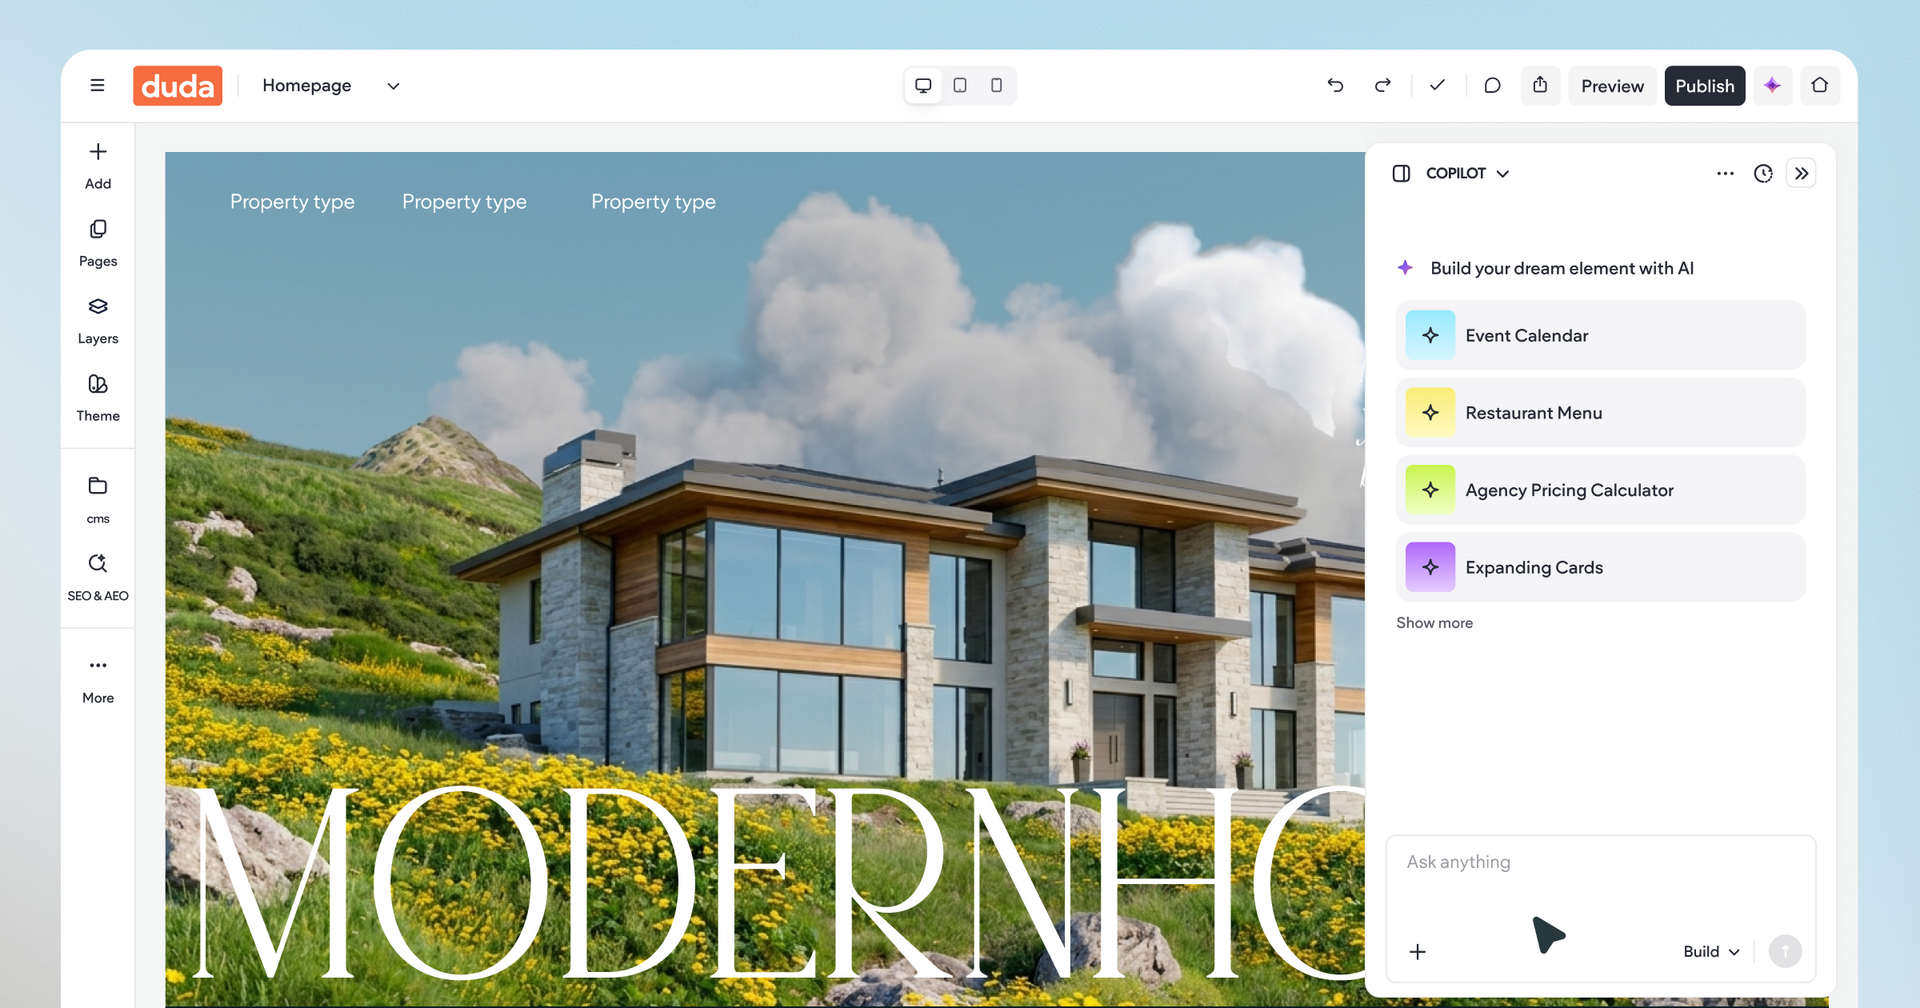The image size is (1920, 1008).
Task: Click the duda logo
Action: click(178, 86)
